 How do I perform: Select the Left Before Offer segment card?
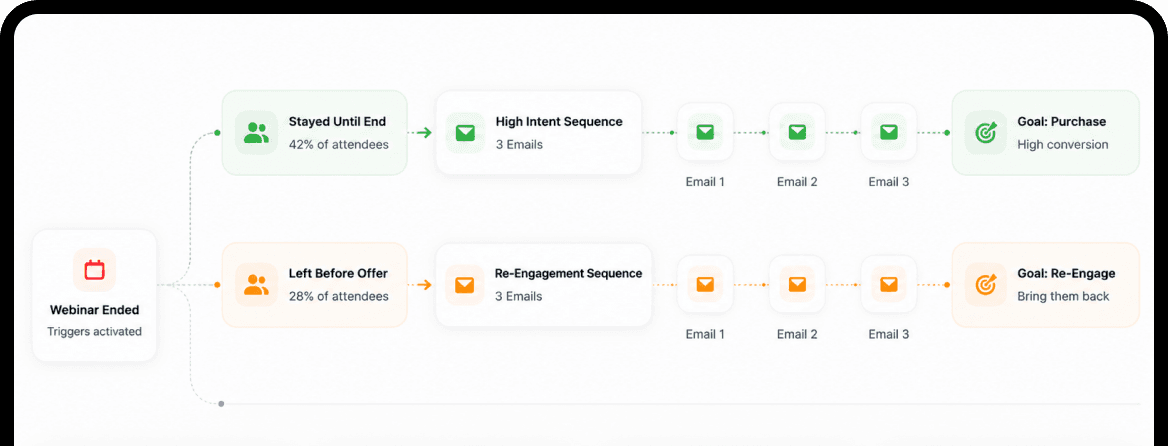[x=315, y=284]
